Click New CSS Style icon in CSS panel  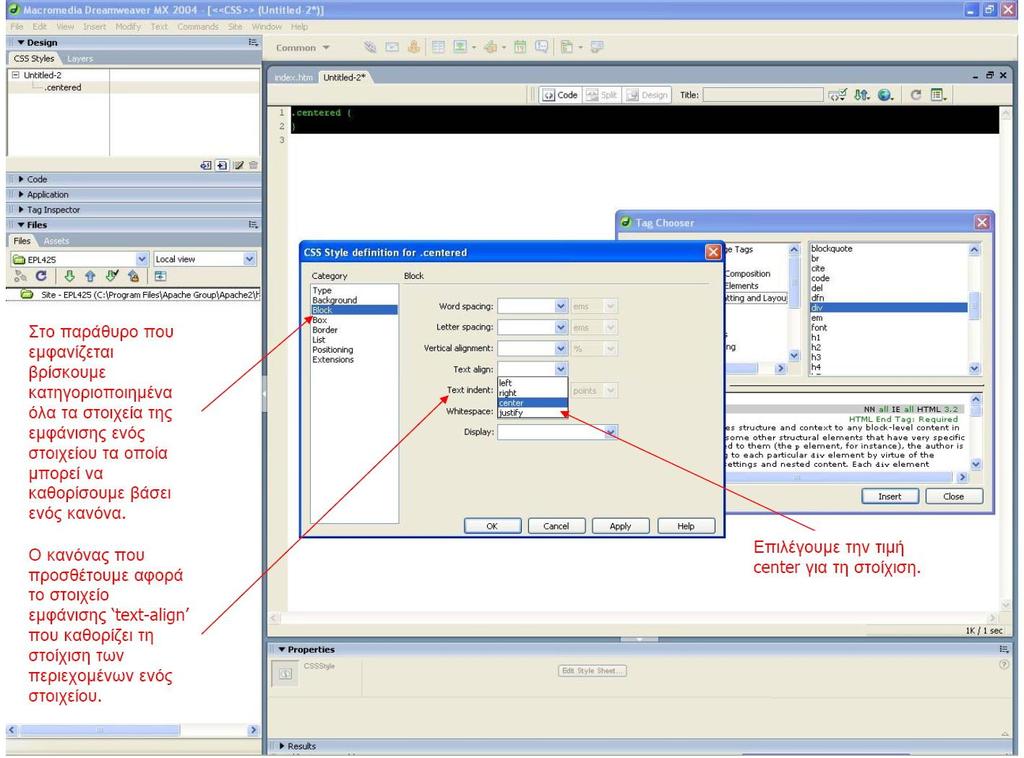point(222,165)
